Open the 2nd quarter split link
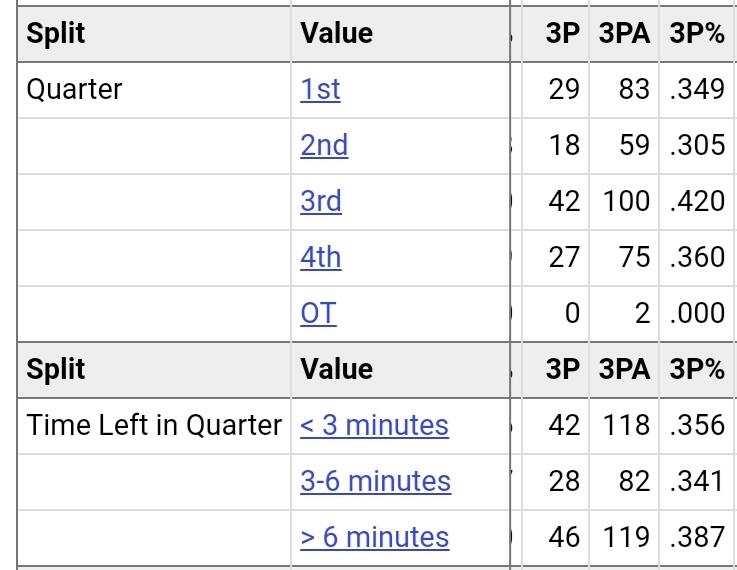The height and width of the screenshot is (570, 737). click(324, 145)
